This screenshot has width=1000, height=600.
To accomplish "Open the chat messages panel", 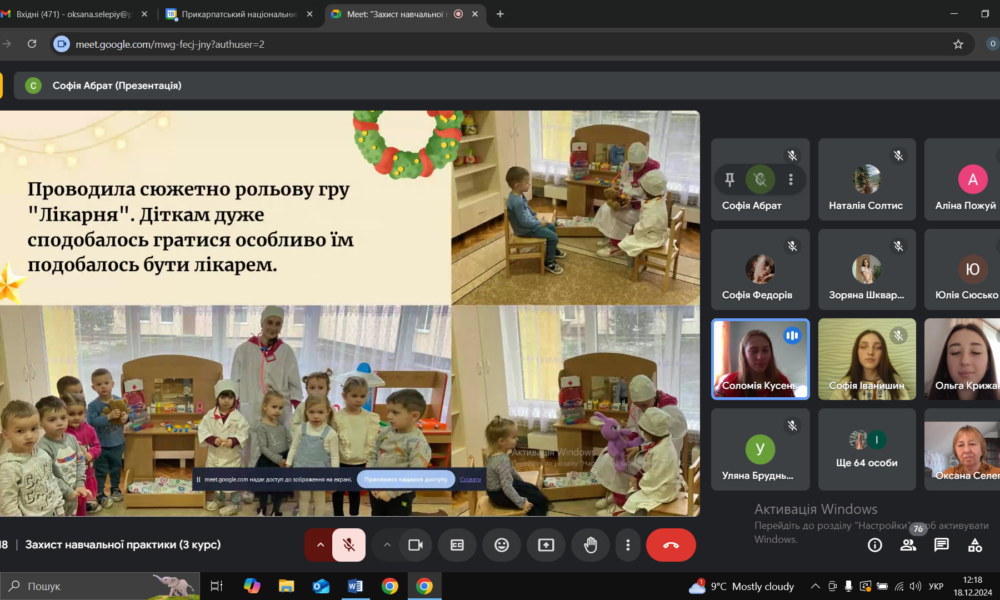I will click(941, 545).
